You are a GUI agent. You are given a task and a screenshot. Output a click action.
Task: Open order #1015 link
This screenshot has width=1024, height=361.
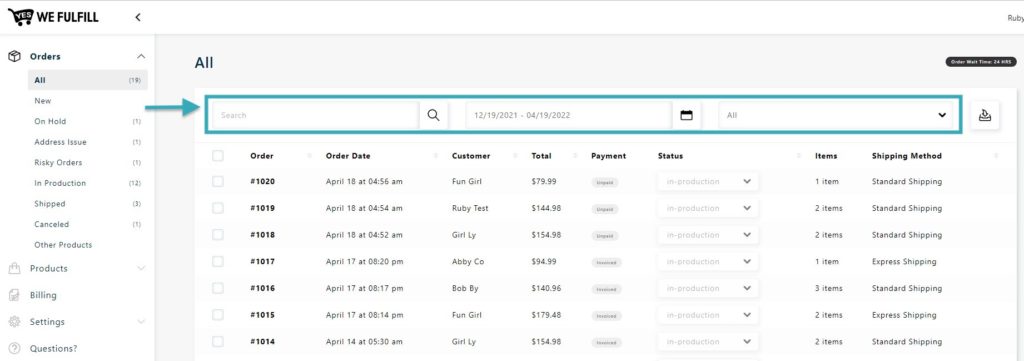263,315
